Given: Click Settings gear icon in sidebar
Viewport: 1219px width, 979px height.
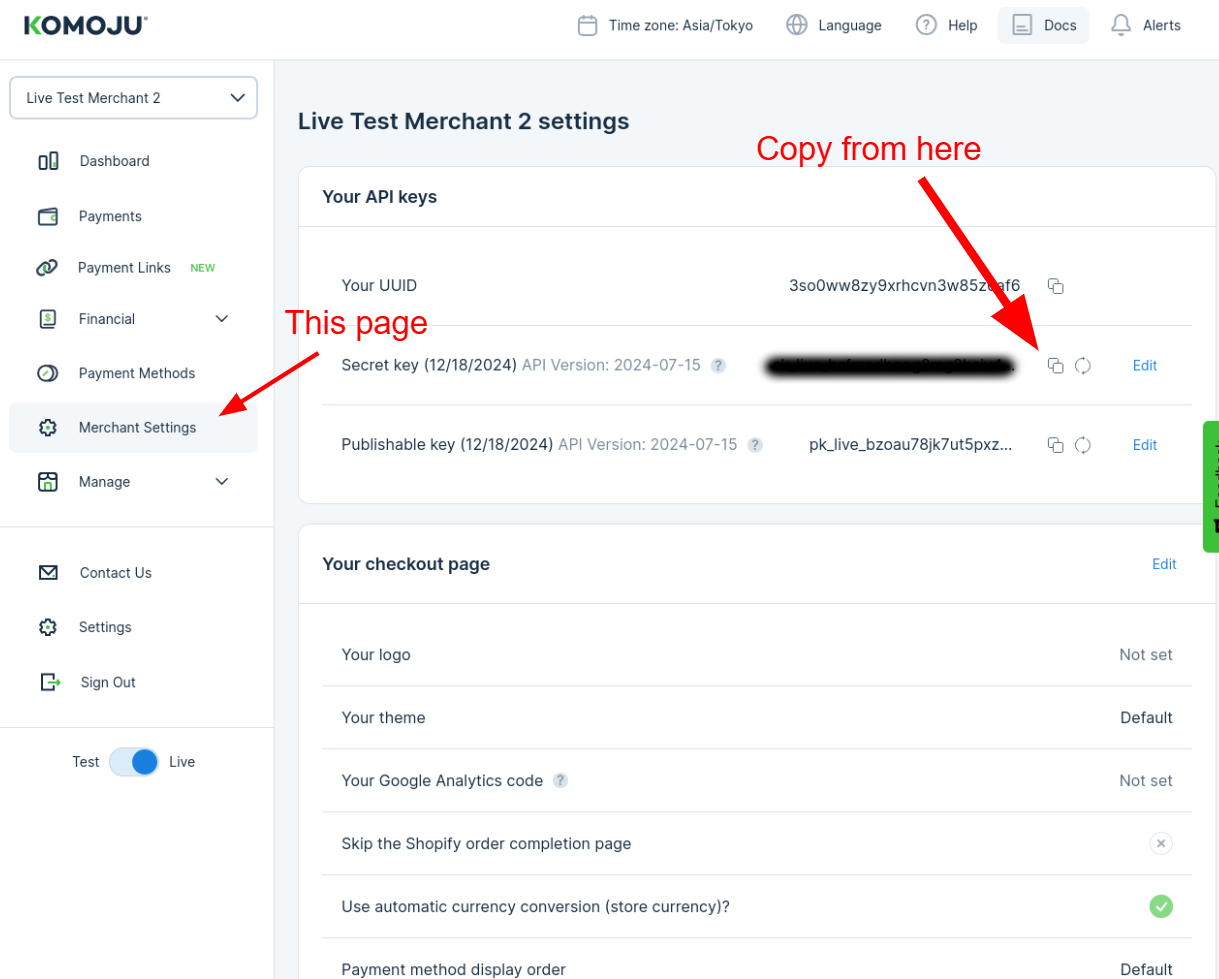Looking at the screenshot, I should pyautogui.click(x=47, y=627).
